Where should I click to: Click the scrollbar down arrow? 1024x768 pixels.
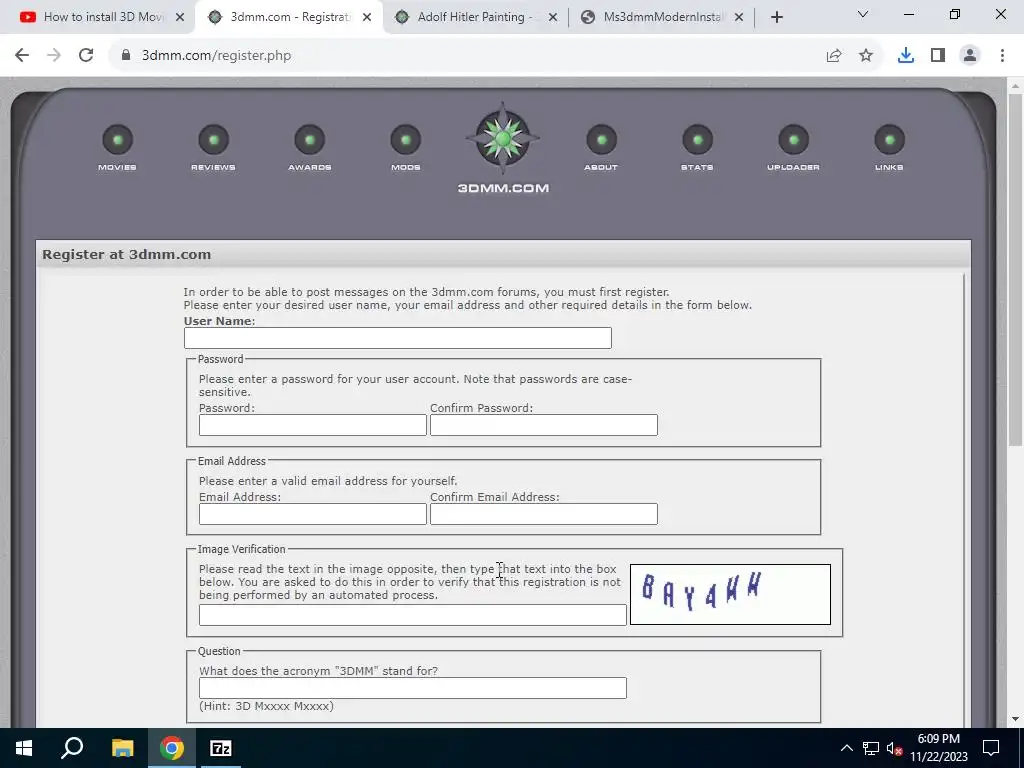[x=1015, y=720]
